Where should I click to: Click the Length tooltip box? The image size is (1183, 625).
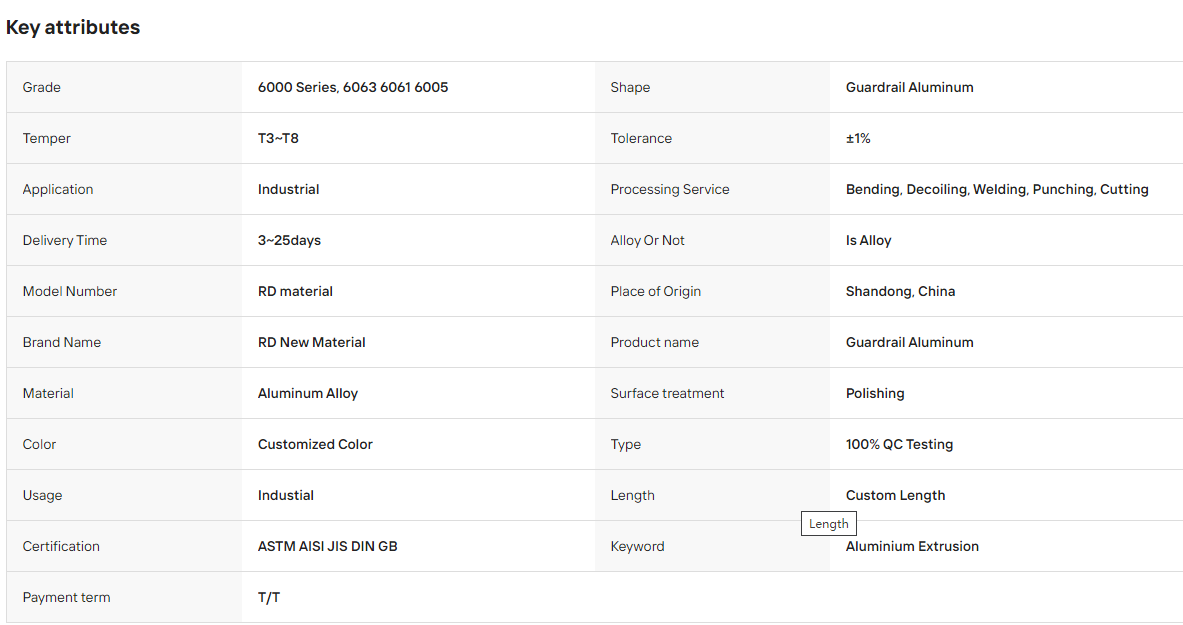point(828,523)
